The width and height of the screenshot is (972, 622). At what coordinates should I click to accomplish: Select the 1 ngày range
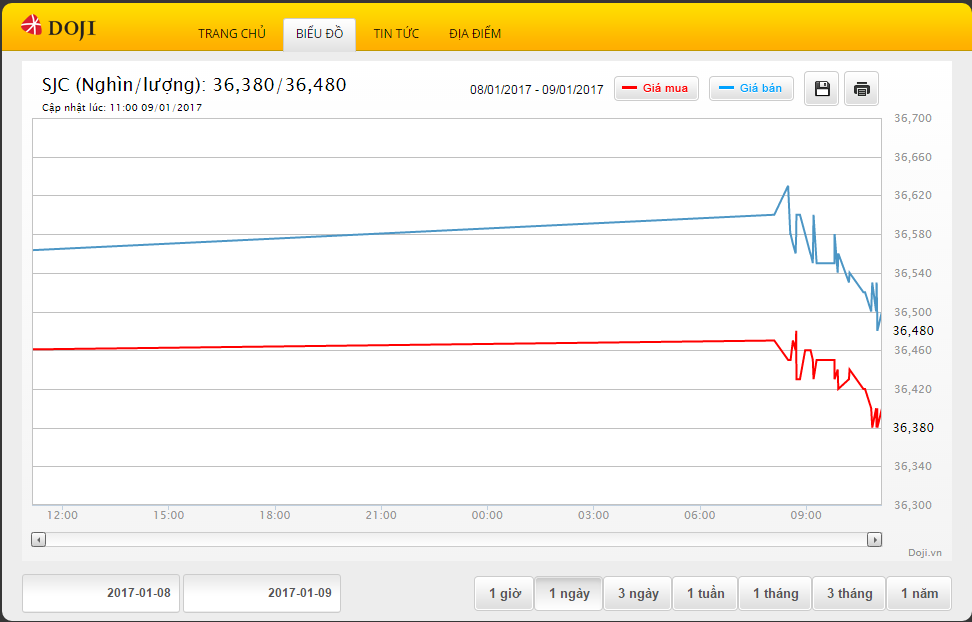click(x=569, y=593)
